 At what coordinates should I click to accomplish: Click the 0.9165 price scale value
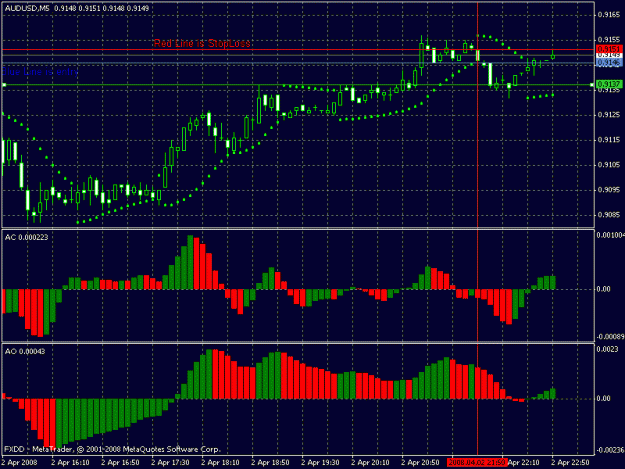(x=609, y=15)
